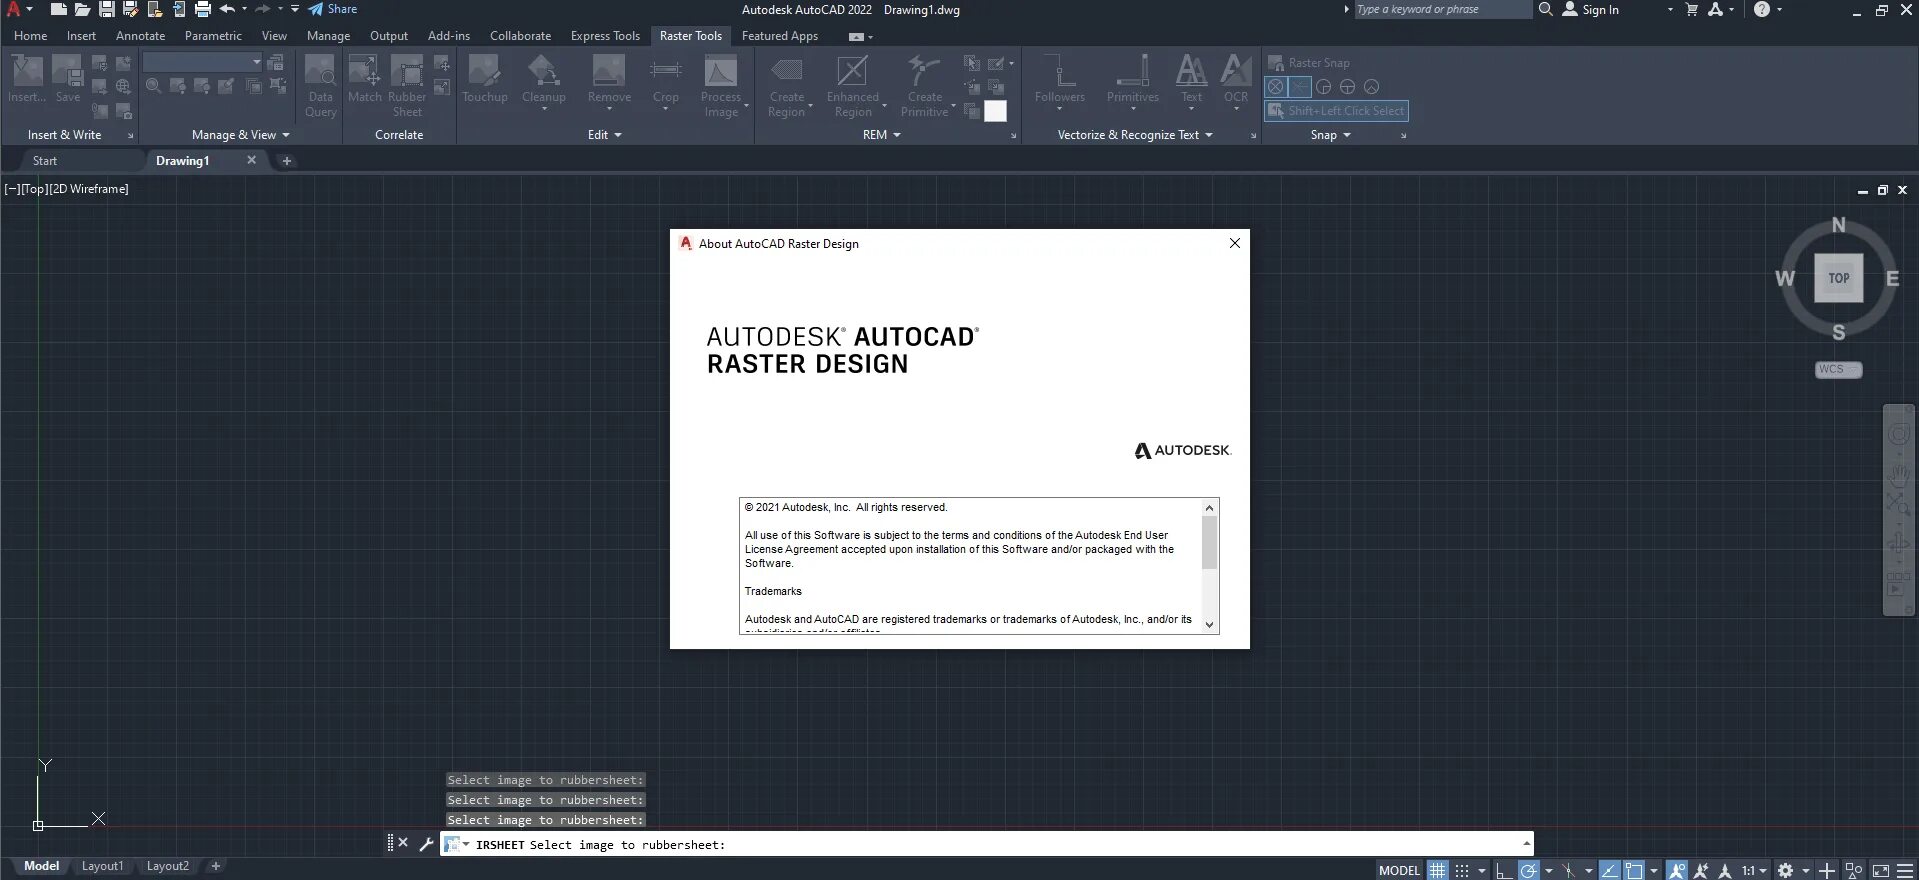Expand the REM panel dropdown
Viewport: 1919px width, 880px height.
pos(881,135)
